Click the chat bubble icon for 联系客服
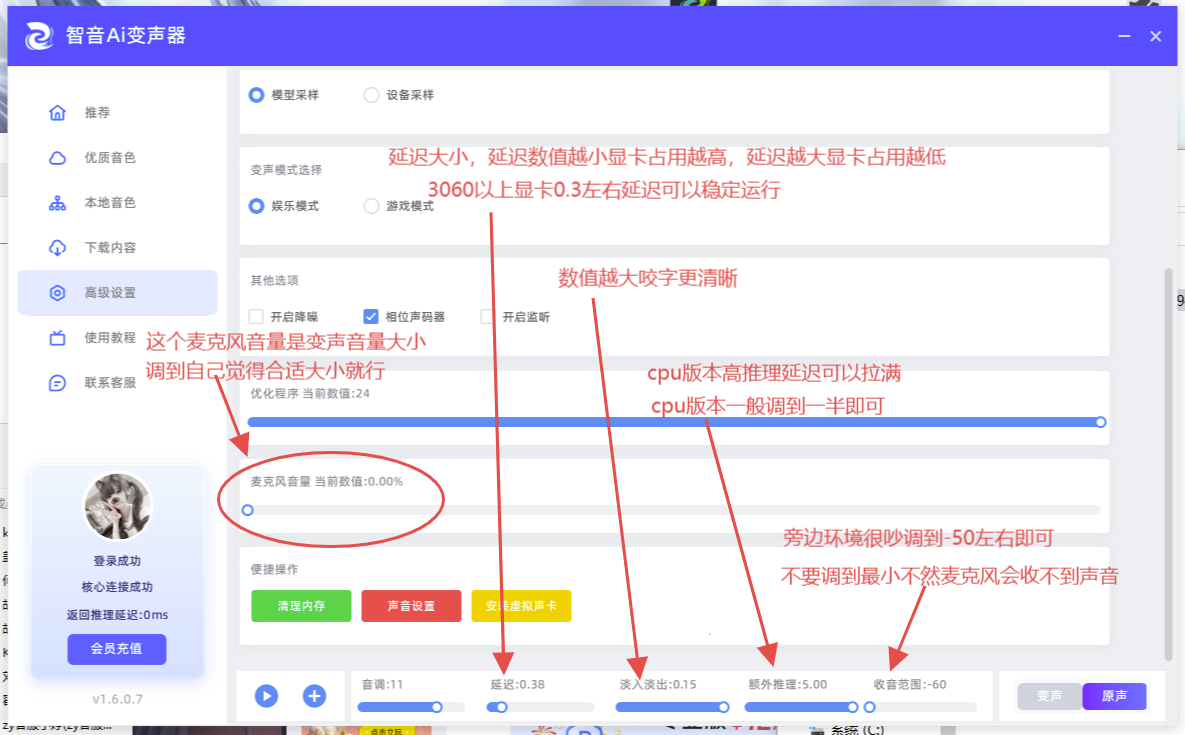Screen dimensions: 1185x735 [x=57, y=383]
